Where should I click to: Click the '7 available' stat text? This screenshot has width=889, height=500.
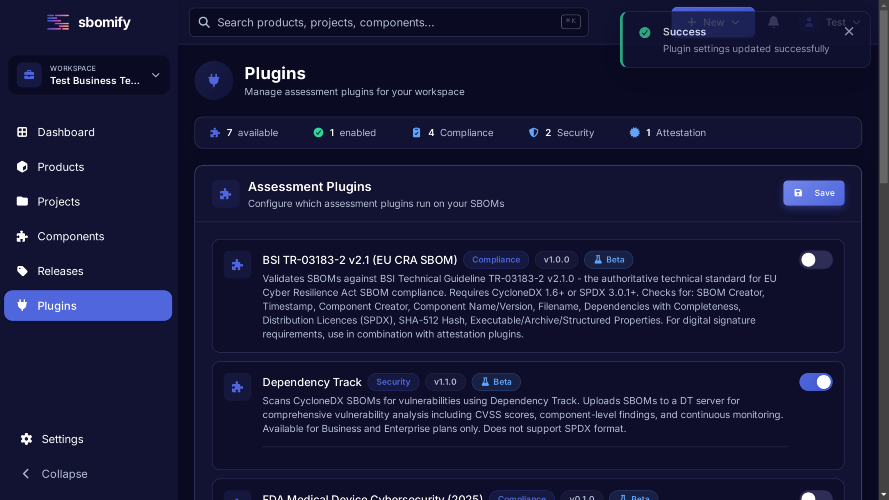point(252,133)
